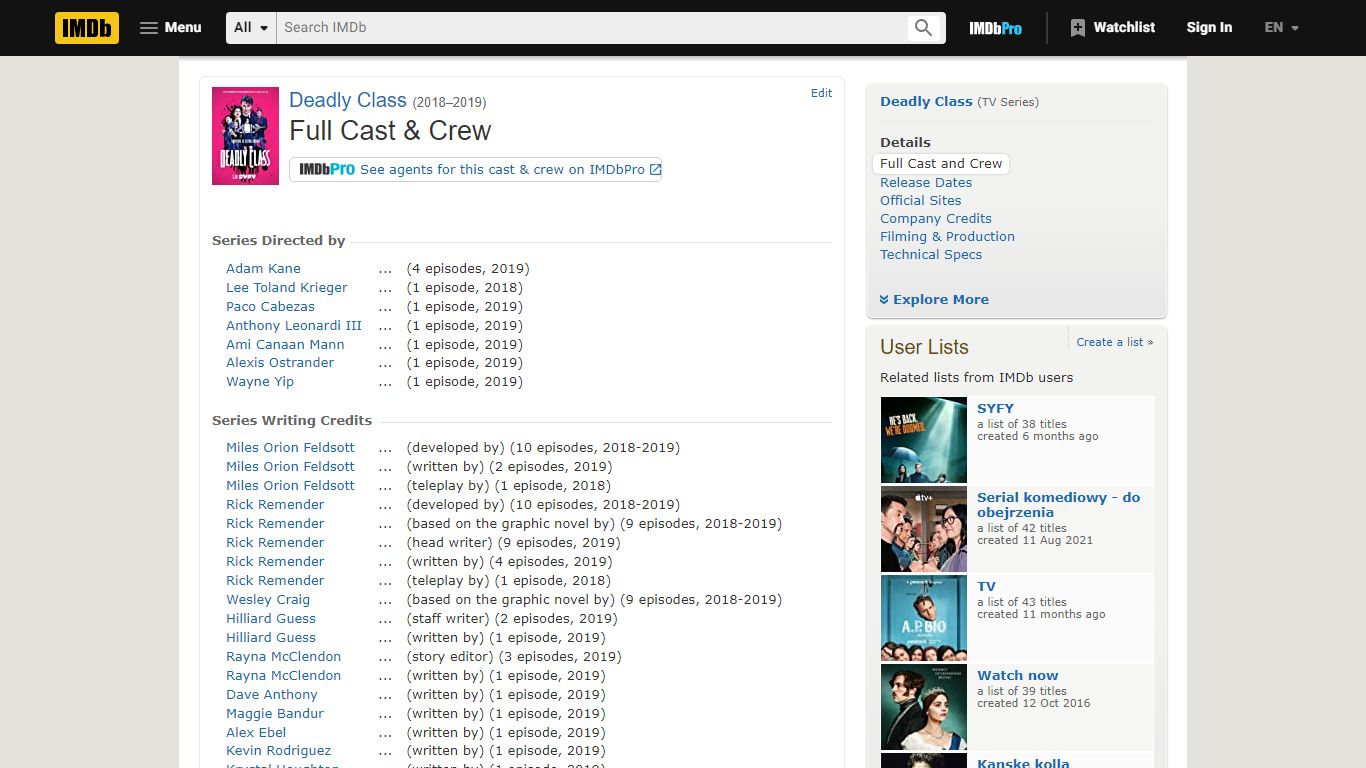Viewport: 1366px width, 768px height.
Task: Click the Edit link on the cast page
Action: (x=821, y=93)
